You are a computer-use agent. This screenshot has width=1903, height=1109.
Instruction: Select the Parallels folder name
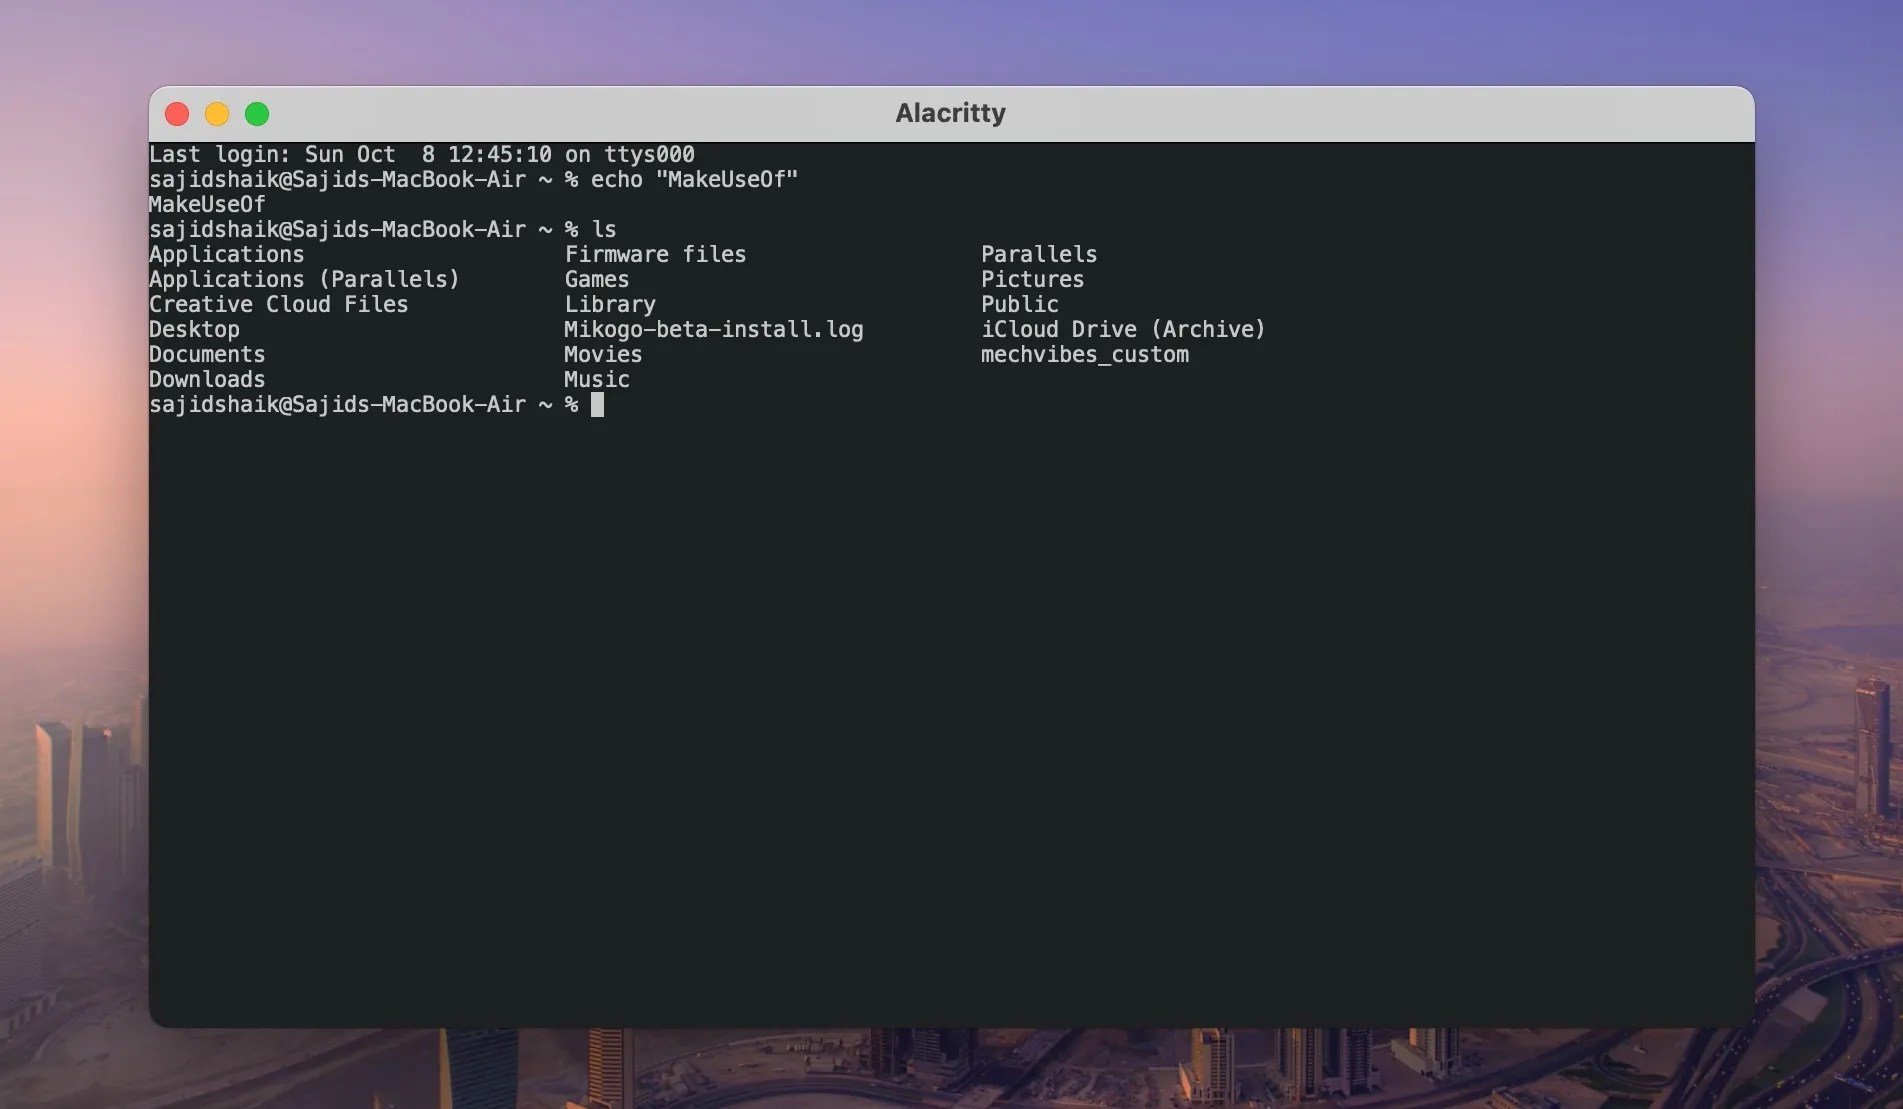click(1038, 254)
